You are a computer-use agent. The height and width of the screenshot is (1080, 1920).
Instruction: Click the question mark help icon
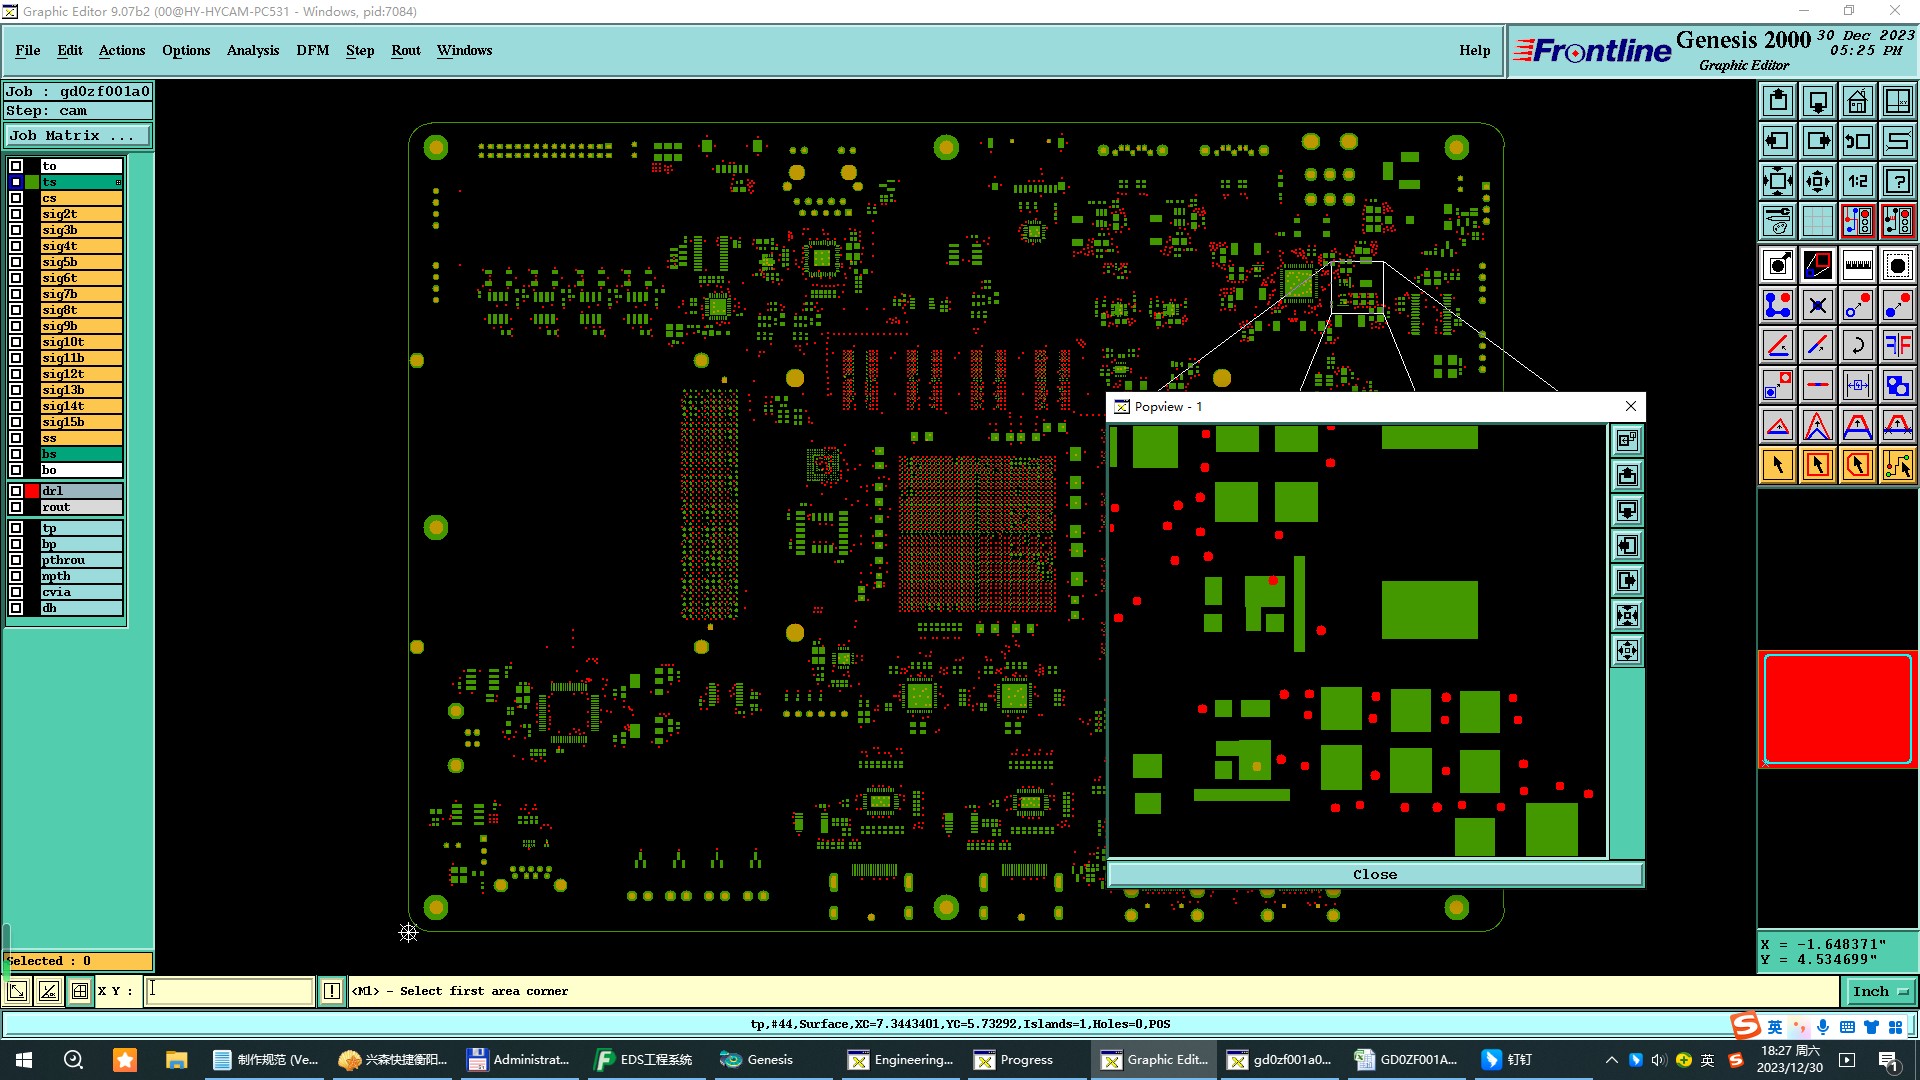tap(1898, 181)
